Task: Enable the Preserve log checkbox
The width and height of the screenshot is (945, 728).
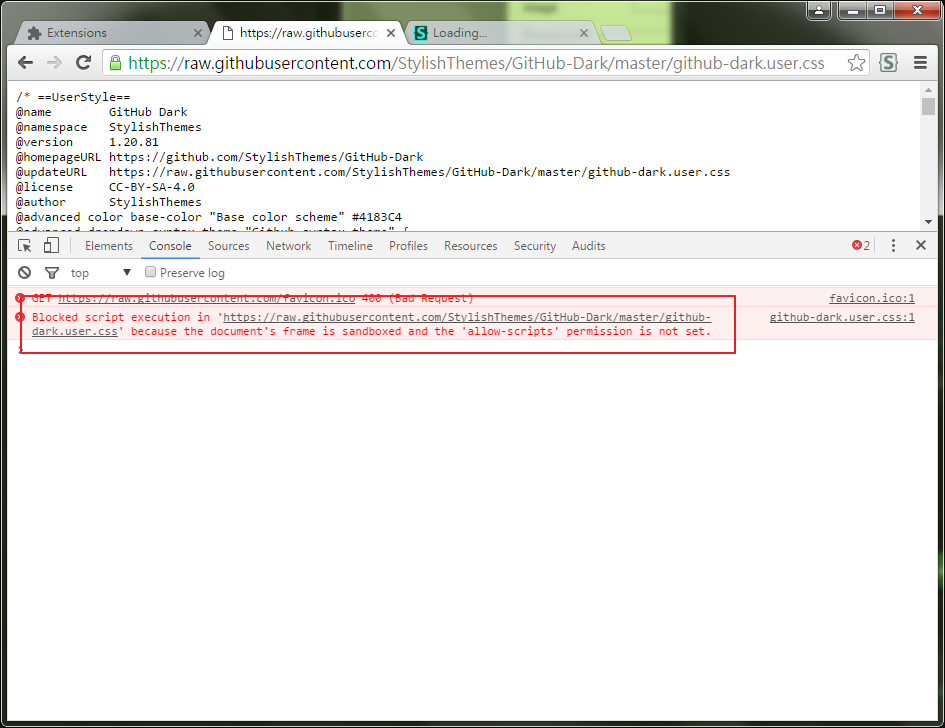Action: point(151,272)
